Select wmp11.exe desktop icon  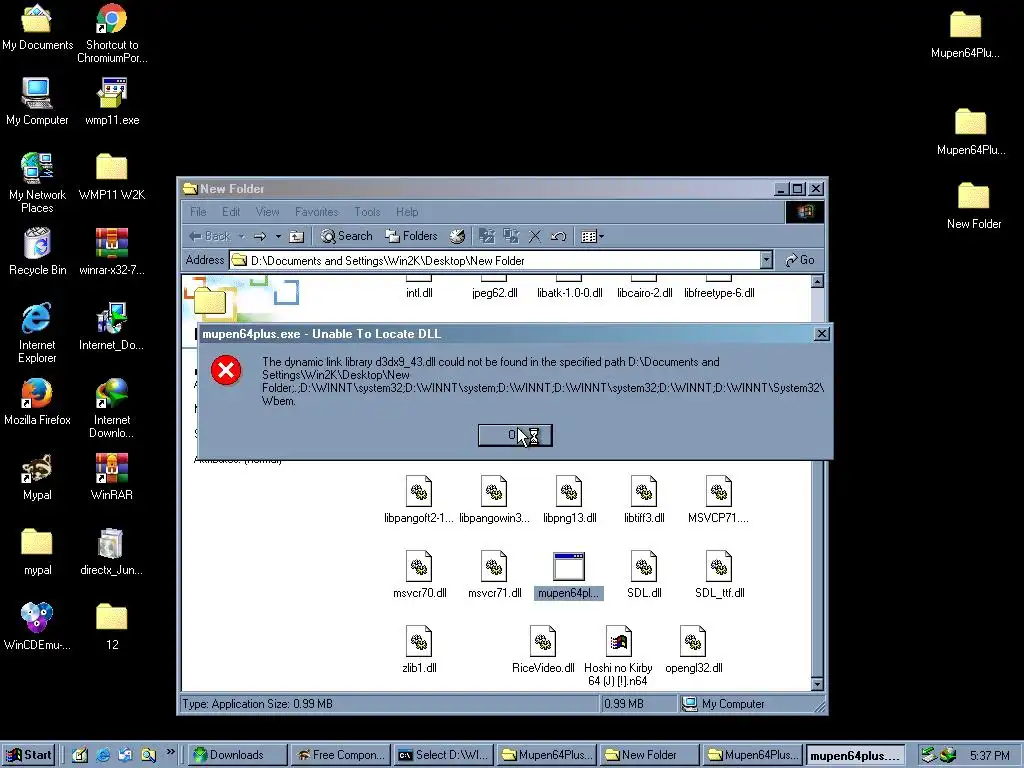[x=112, y=101]
